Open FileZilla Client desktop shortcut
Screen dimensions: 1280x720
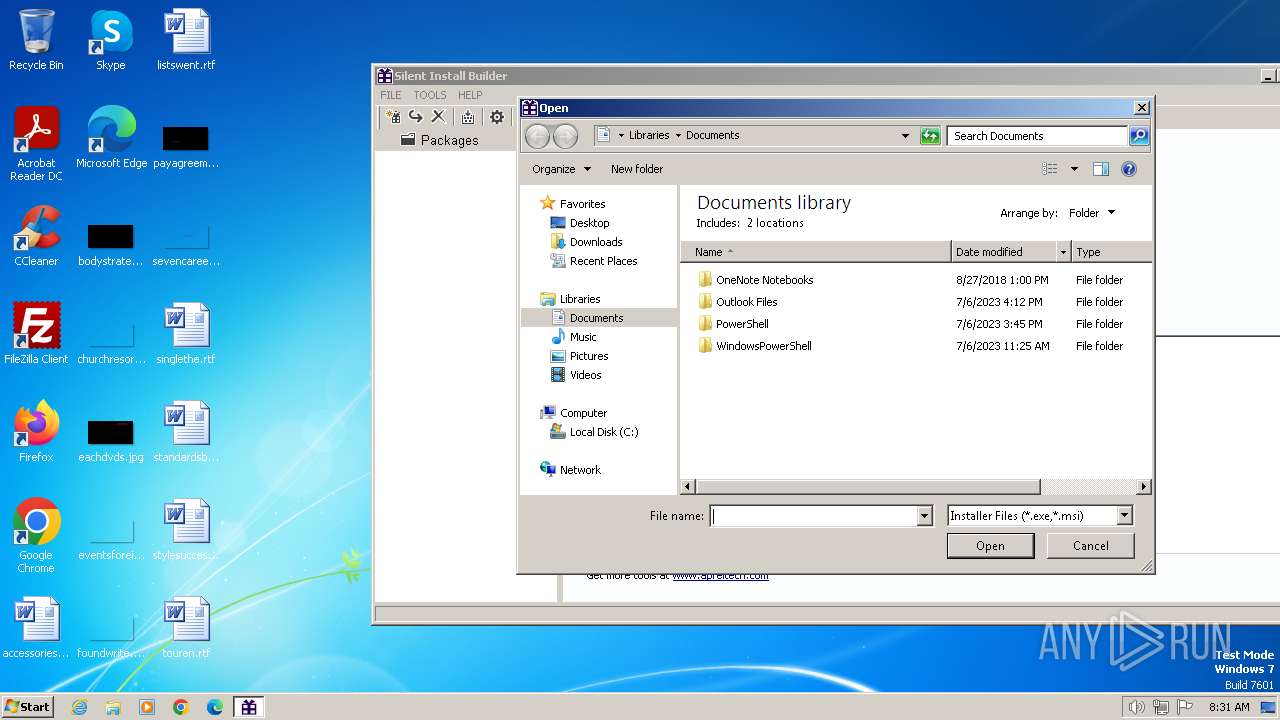tap(36, 334)
